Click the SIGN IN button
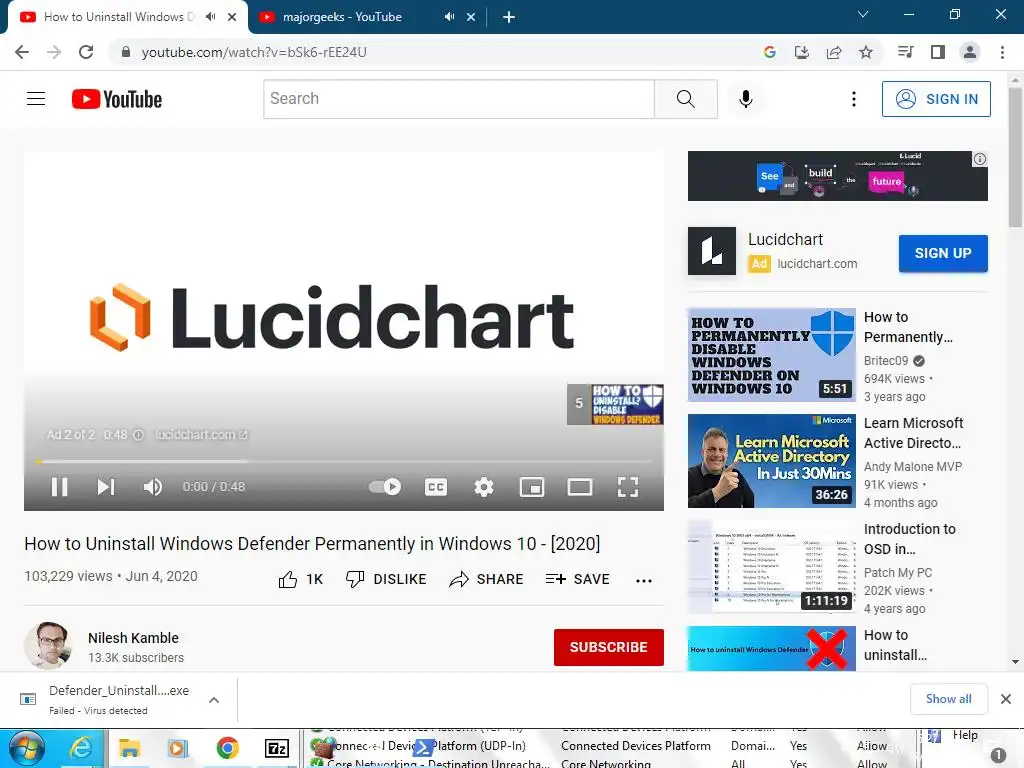Screen dimensions: 1024x768 click(936, 99)
